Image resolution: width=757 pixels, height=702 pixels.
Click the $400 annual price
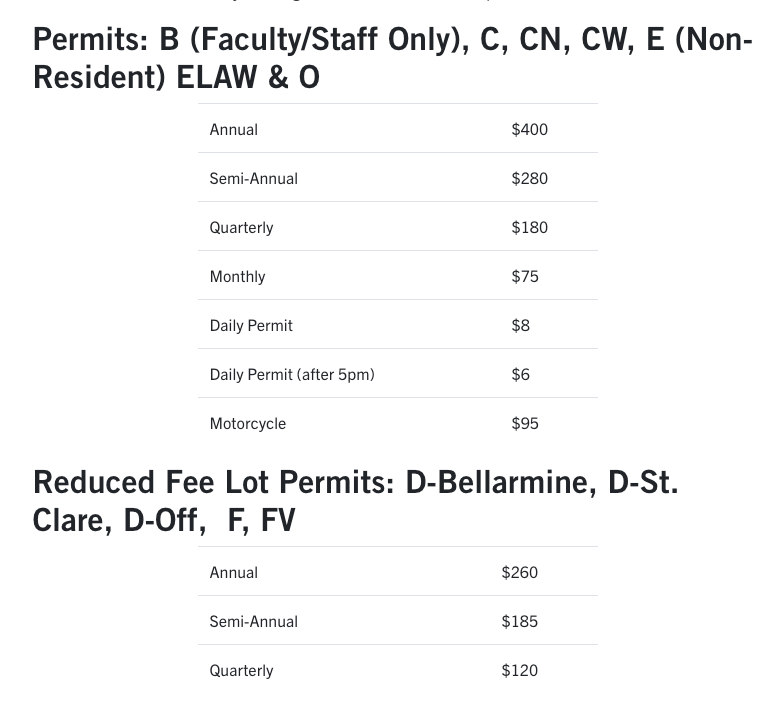[529, 129]
